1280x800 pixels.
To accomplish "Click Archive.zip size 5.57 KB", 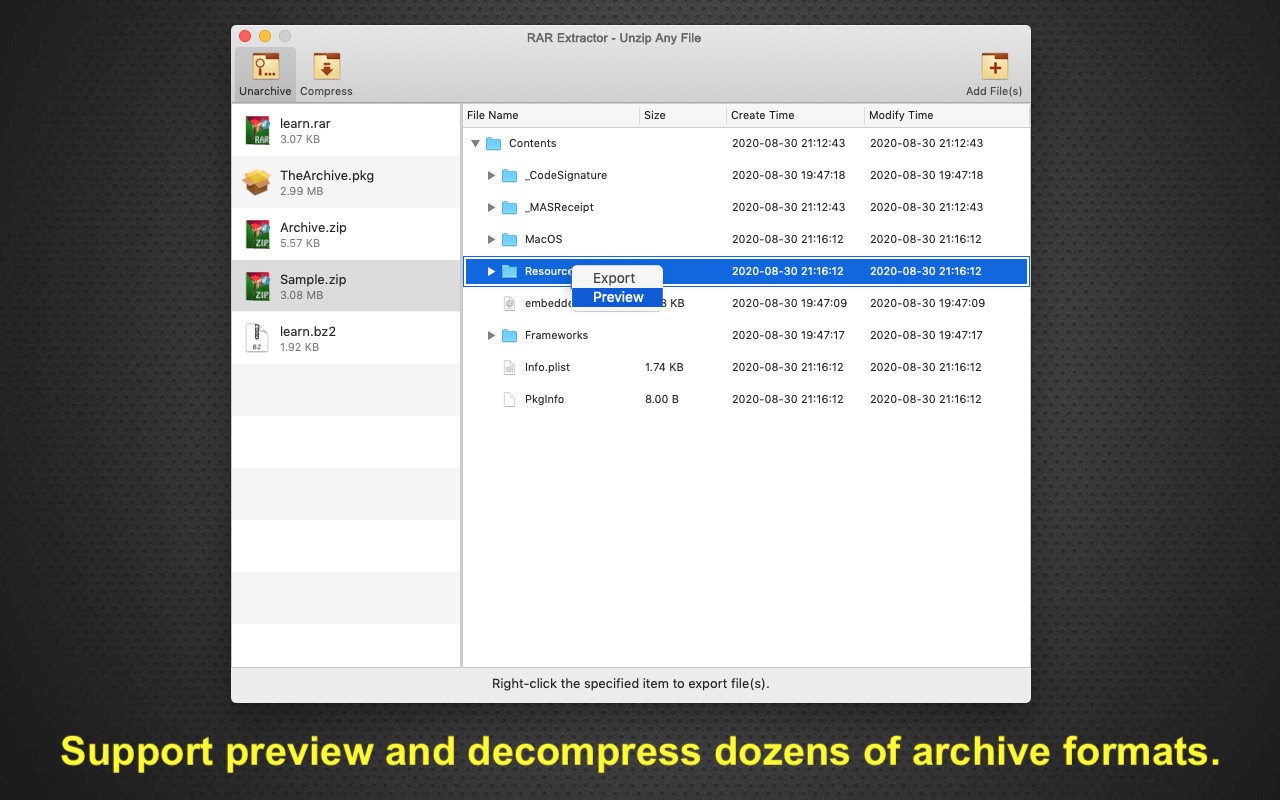I will (x=300, y=243).
